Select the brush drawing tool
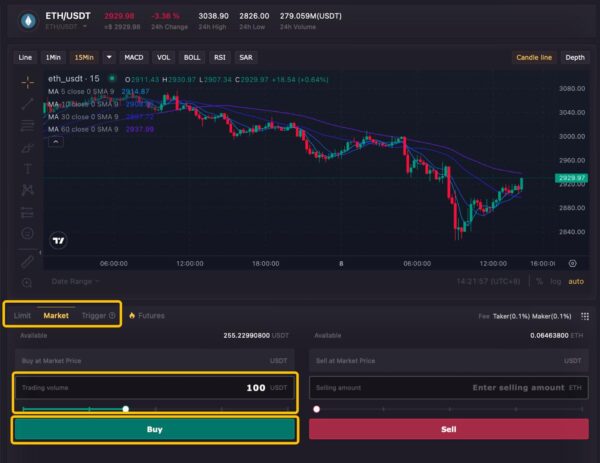This screenshot has width=600, height=463. click(x=28, y=147)
